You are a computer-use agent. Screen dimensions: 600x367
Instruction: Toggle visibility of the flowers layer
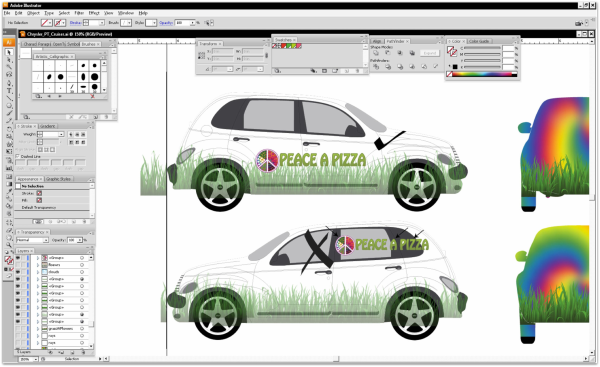18,265
